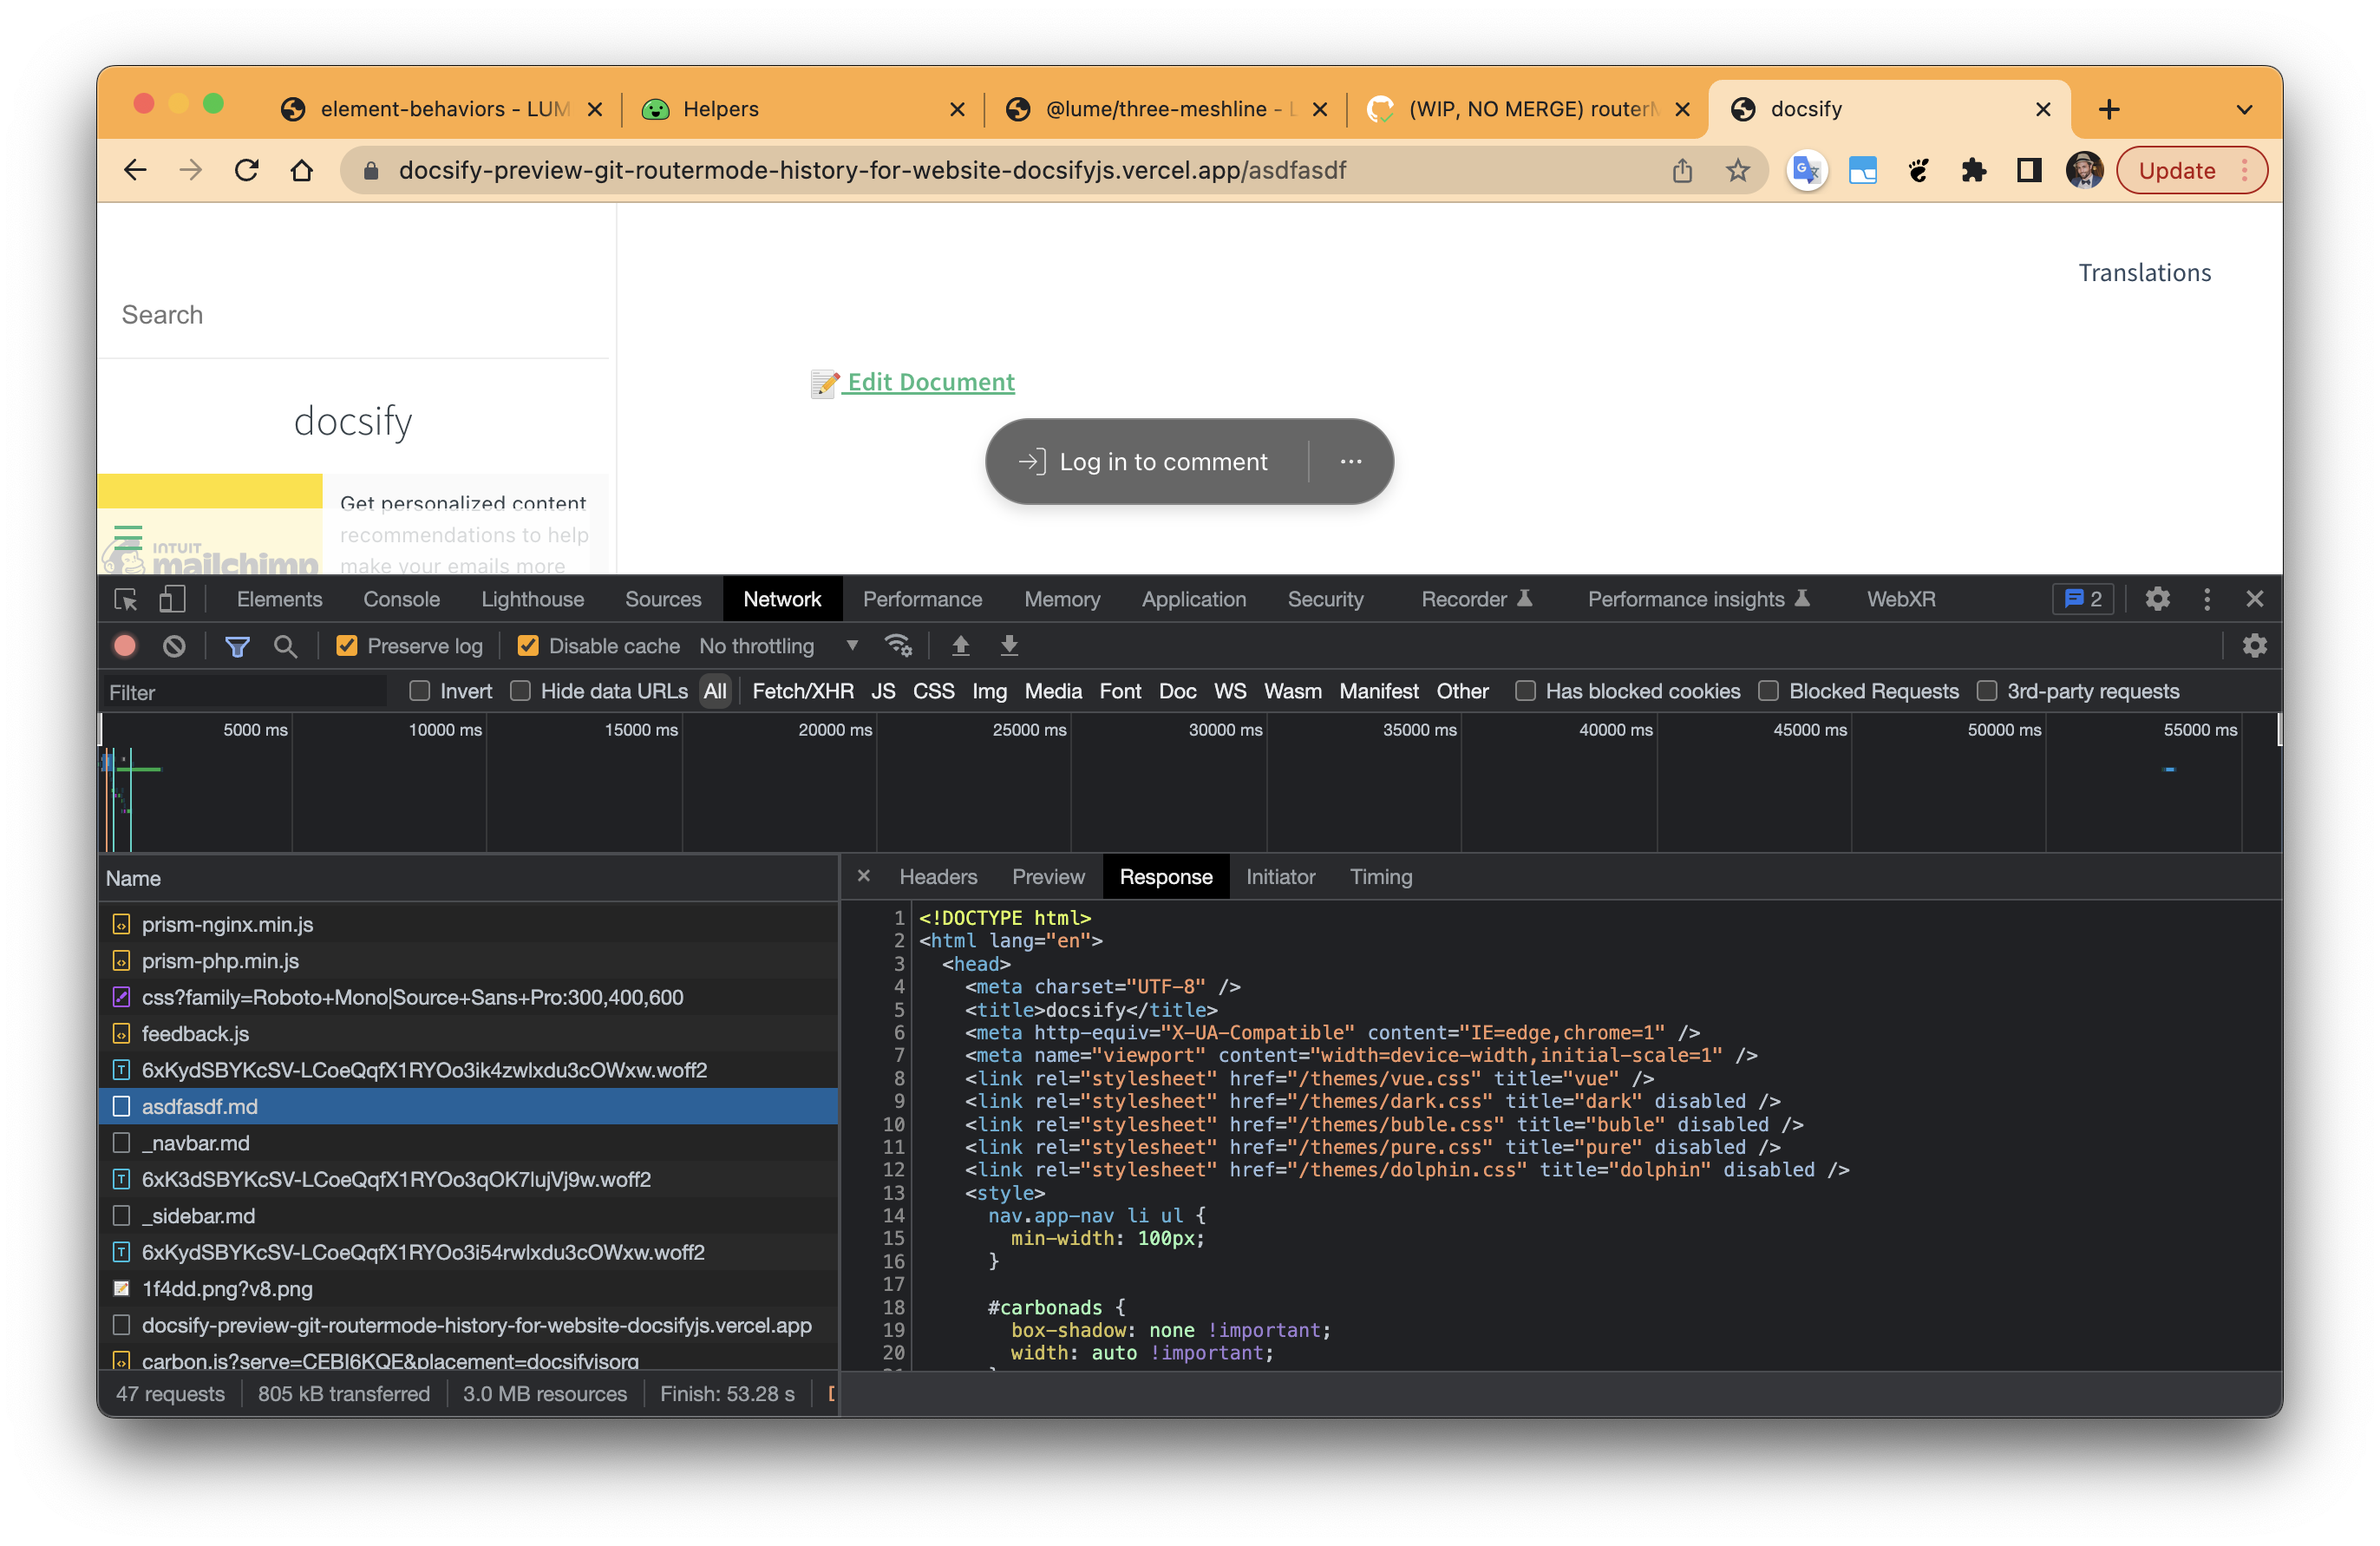Open the Headers tab
2380x1546 pixels.
tap(937, 877)
